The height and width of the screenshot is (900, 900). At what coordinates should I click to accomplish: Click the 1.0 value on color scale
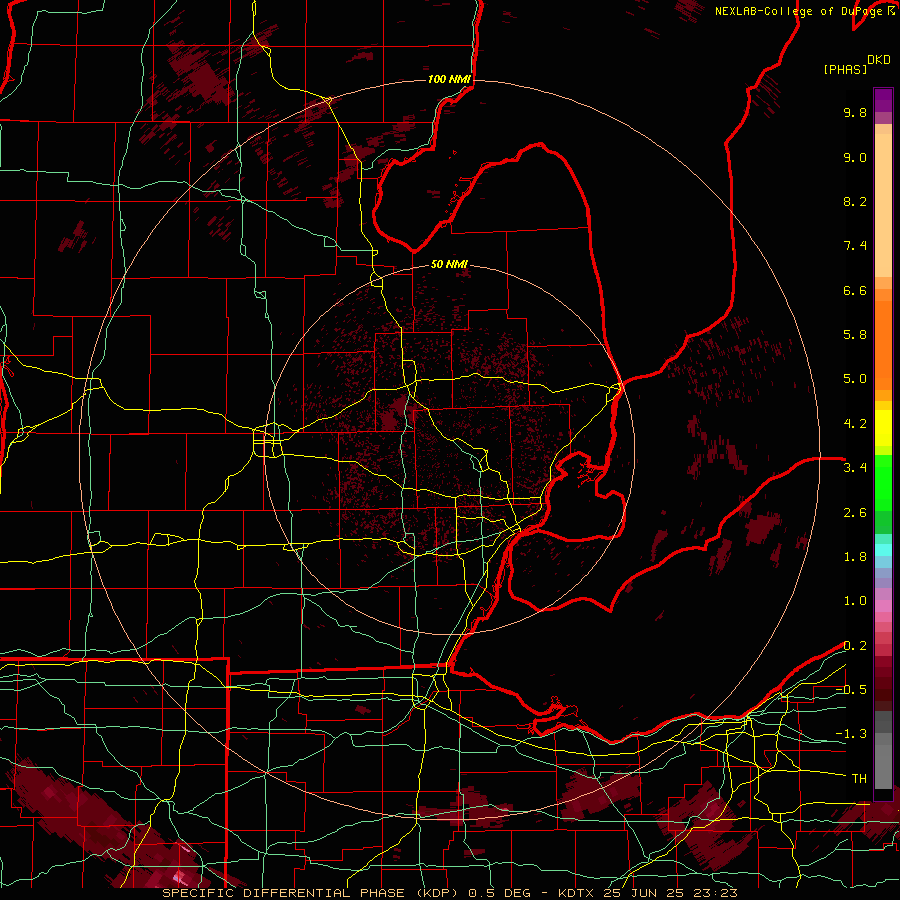click(855, 601)
